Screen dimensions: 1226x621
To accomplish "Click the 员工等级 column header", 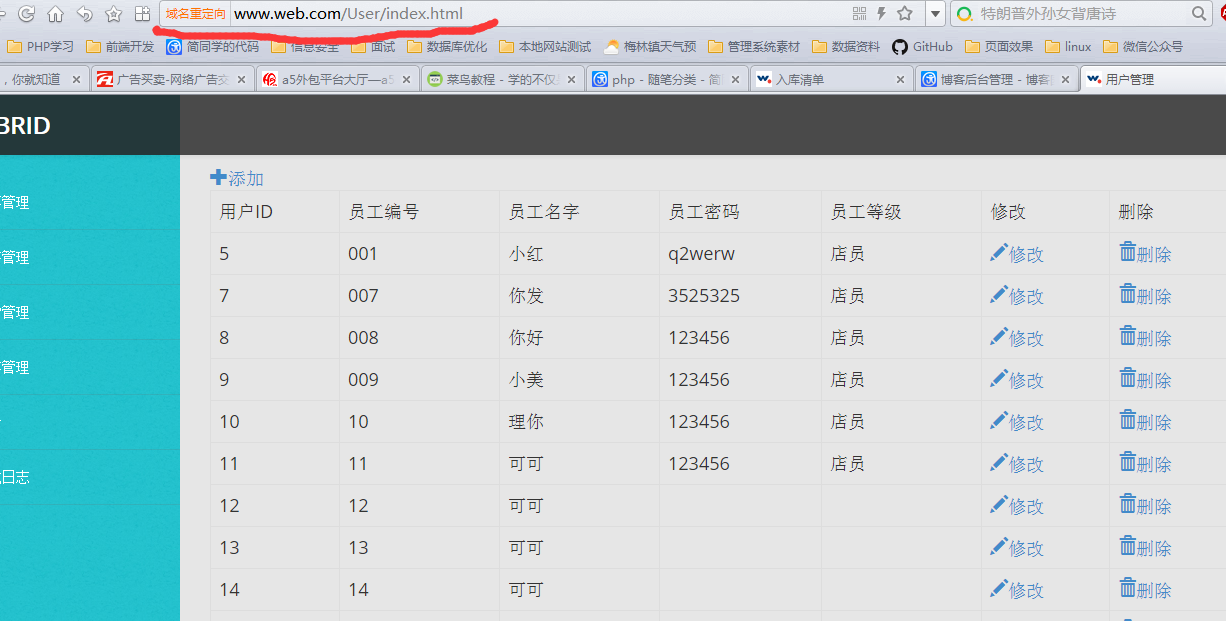I will [x=866, y=211].
